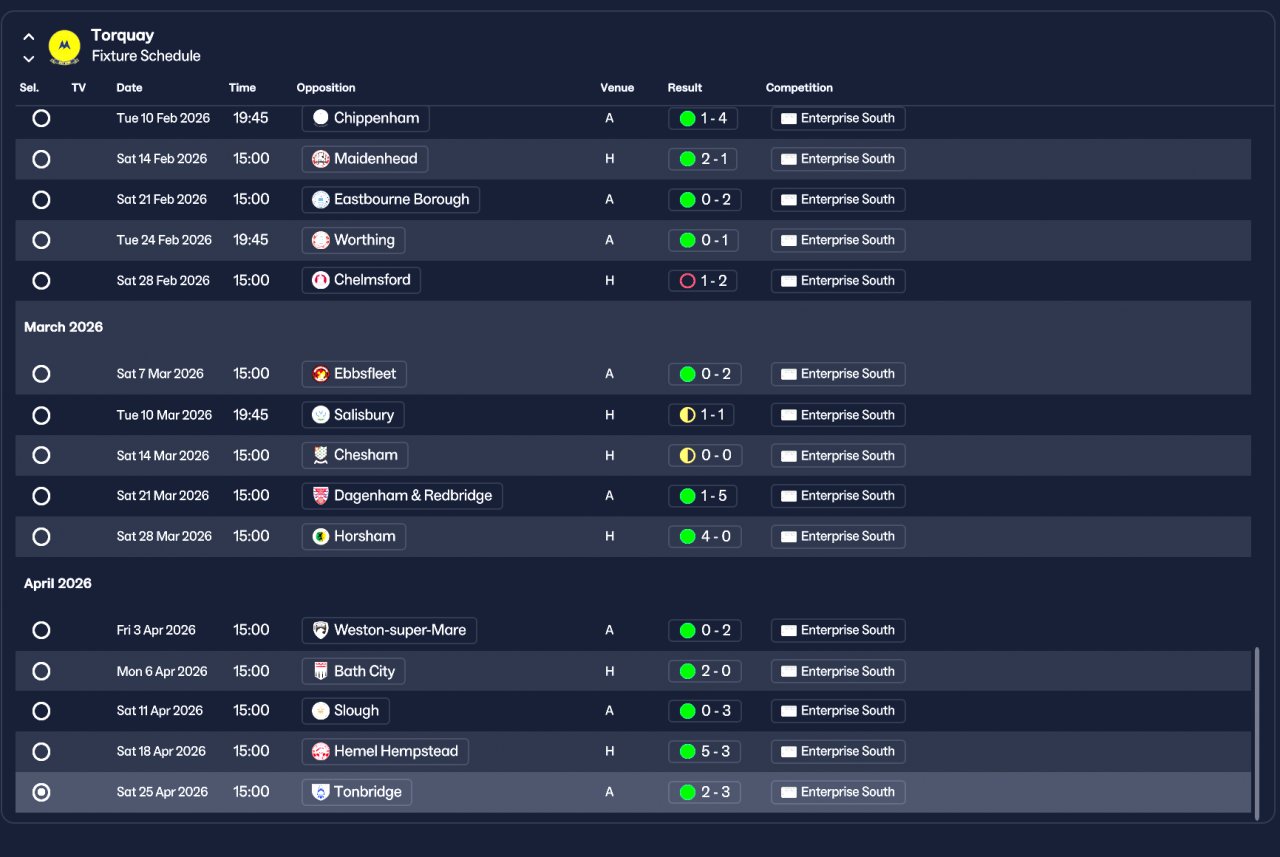Open the Weston-super-Mare opposition link
The width and height of the screenshot is (1280, 857).
389,631
